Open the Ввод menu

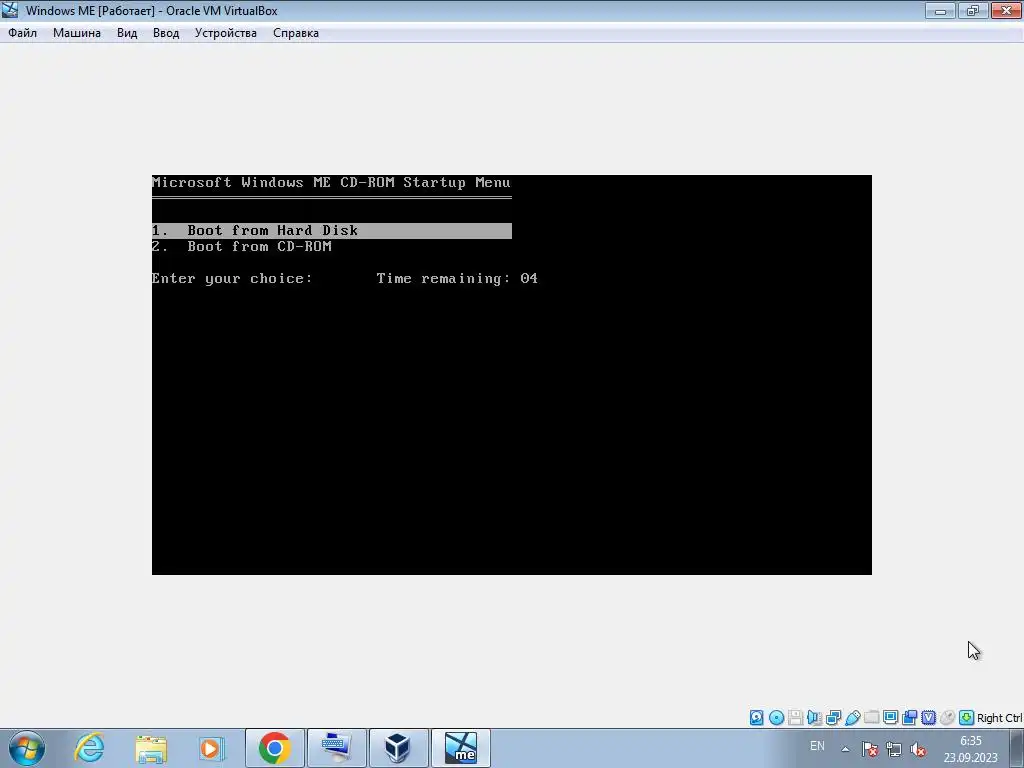click(166, 33)
